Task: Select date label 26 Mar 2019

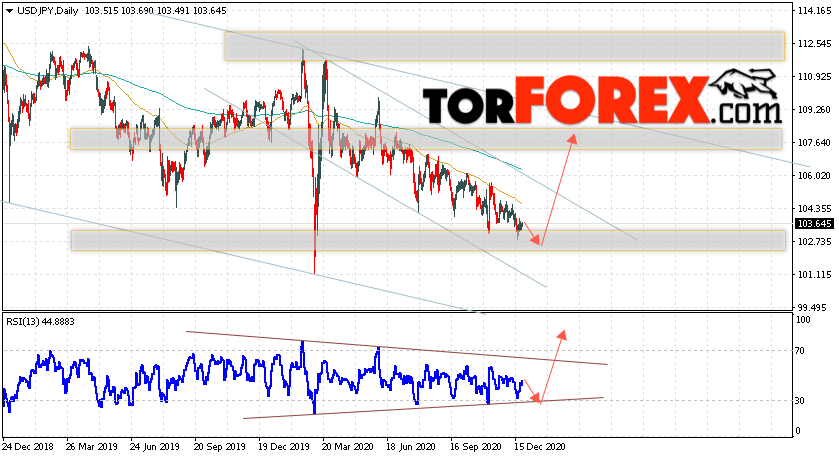Action: 91,446
